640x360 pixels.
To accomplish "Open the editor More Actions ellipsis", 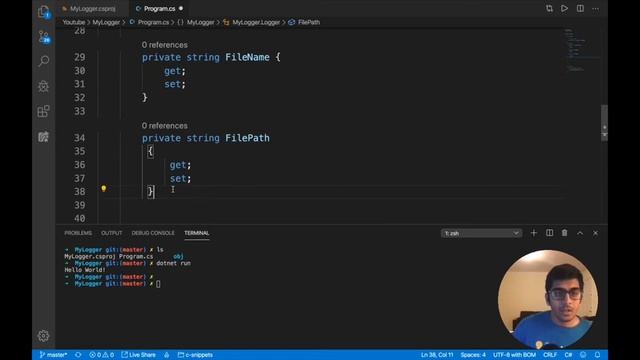I will point(596,9).
